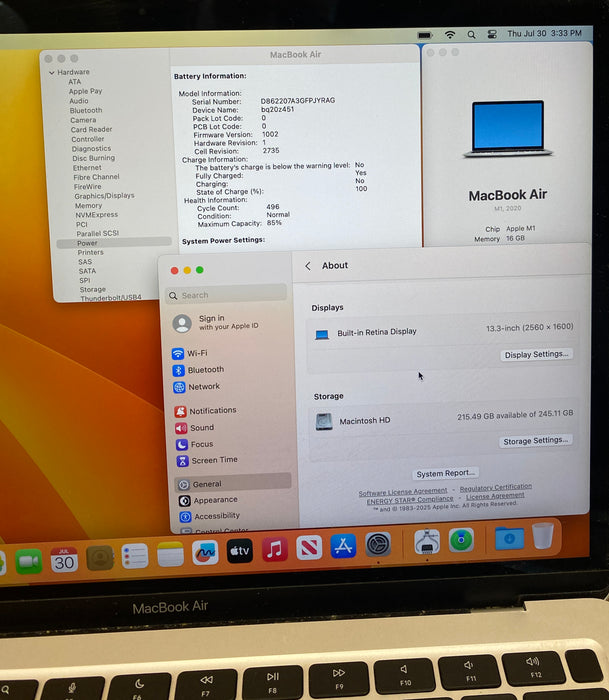Viewport: 609px width, 700px height.
Task: Click the System Settings search field
Action: pyautogui.click(x=226, y=295)
